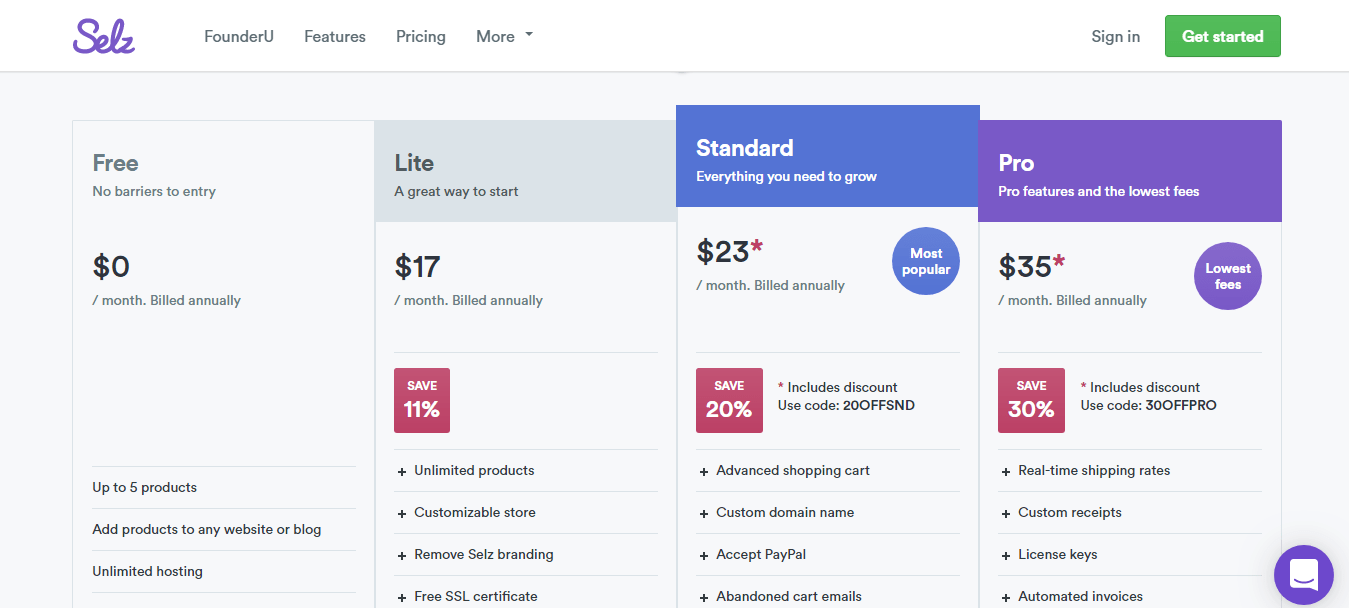
Task: Open the chat widget bubble
Action: tap(1303, 574)
